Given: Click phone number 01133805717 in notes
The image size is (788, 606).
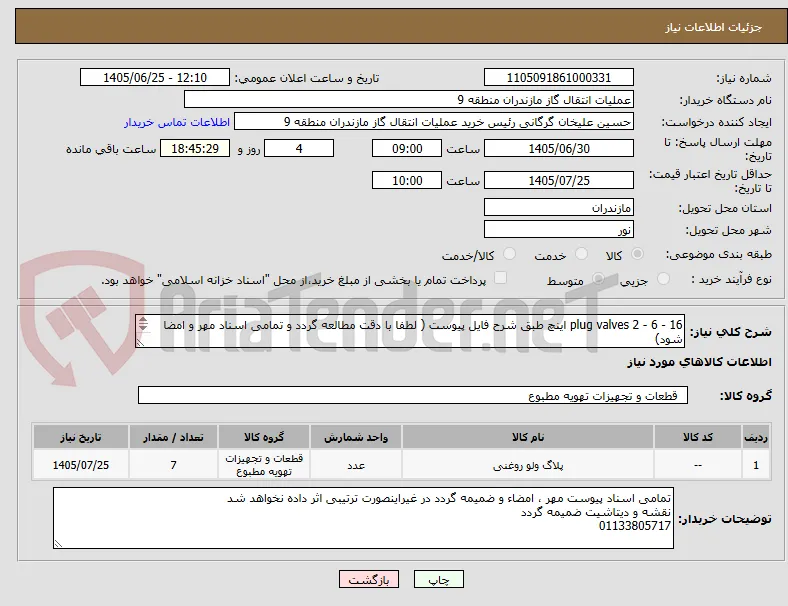Looking at the screenshot, I should coord(635,526).
